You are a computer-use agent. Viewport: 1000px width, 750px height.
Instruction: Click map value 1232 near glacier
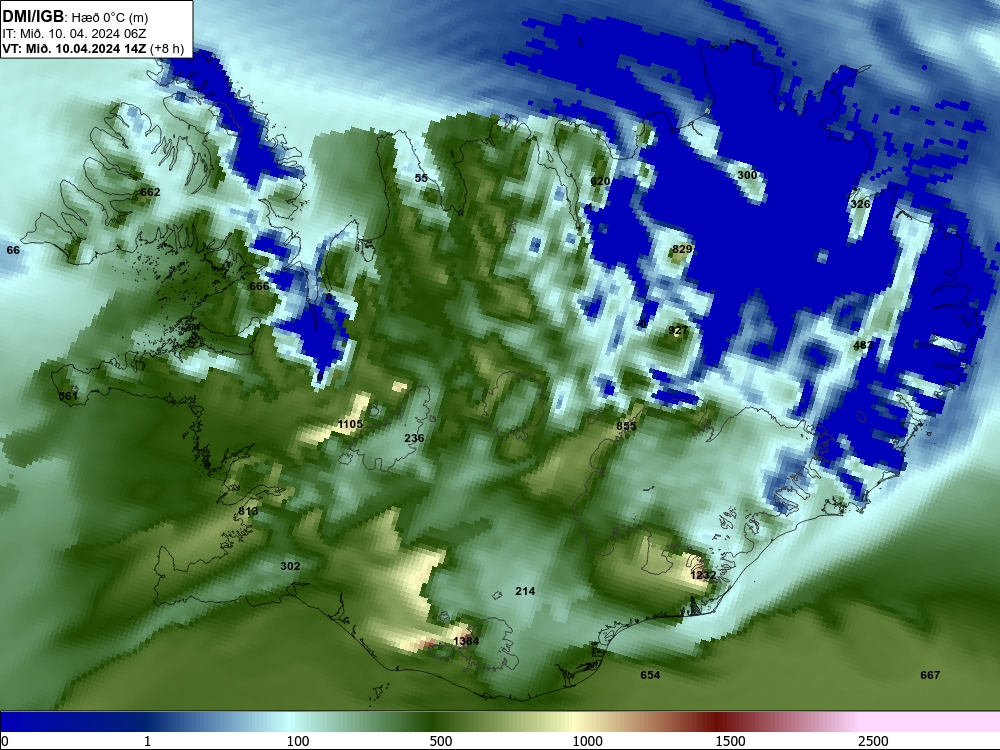coord(703,575)
